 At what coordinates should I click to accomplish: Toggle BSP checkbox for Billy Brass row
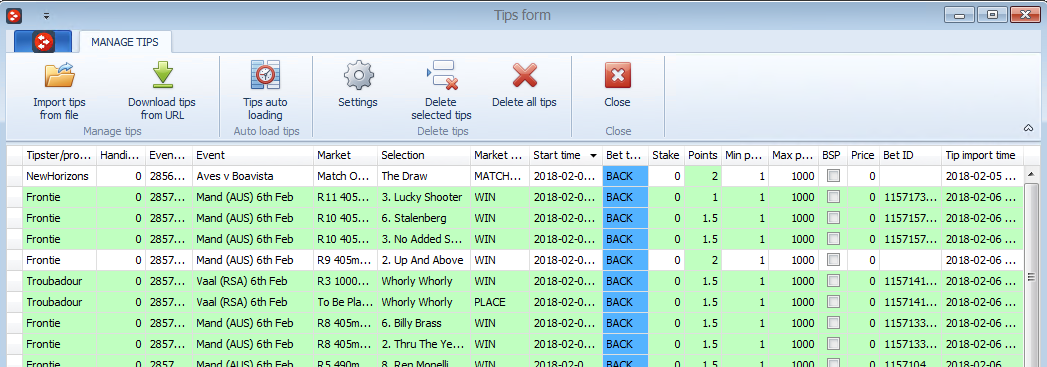(x=833, y=323)
